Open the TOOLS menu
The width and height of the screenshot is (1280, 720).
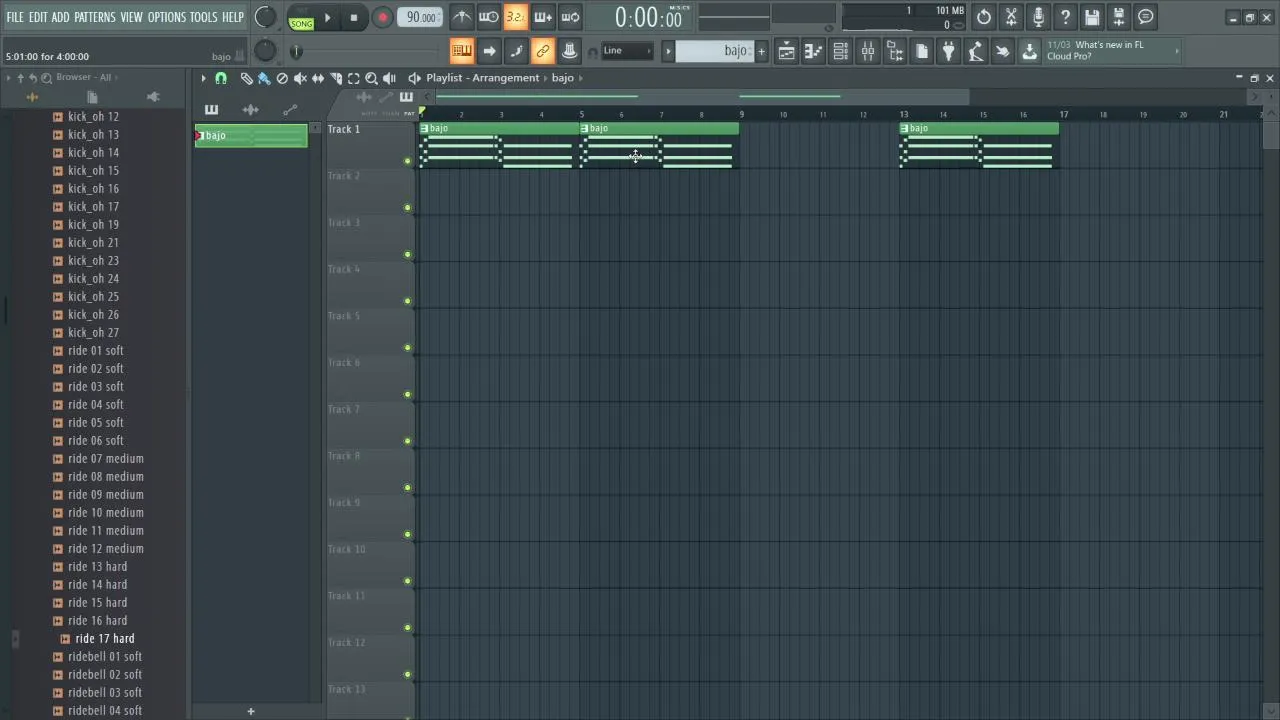tap(203, 17)
